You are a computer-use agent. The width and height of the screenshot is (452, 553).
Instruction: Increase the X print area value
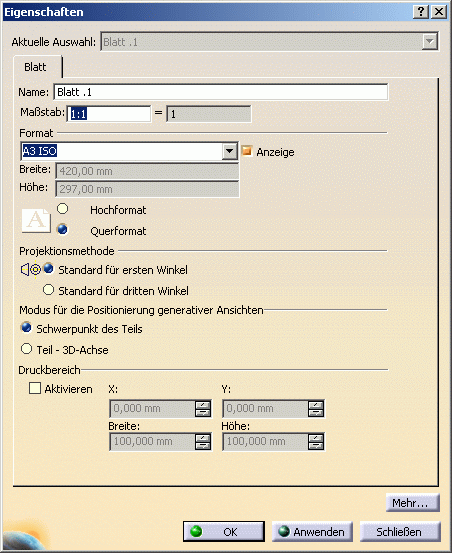tap(203, 405)
